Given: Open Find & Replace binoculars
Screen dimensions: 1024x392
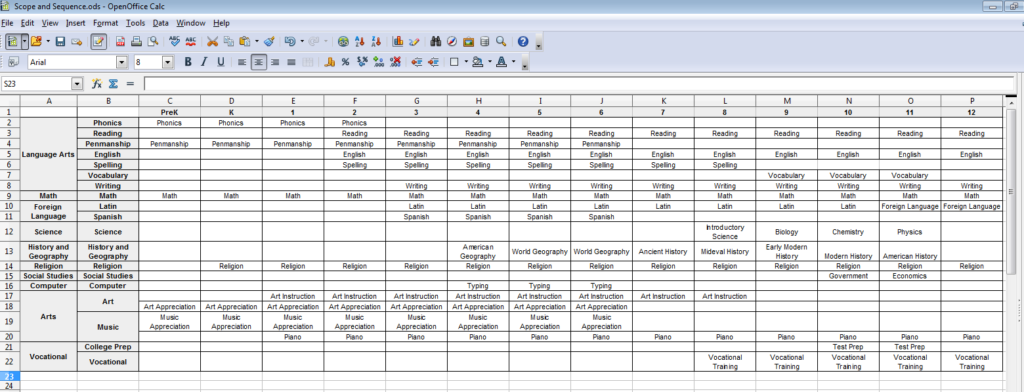Looking at the screenshot, I should (x=436, y=41).
